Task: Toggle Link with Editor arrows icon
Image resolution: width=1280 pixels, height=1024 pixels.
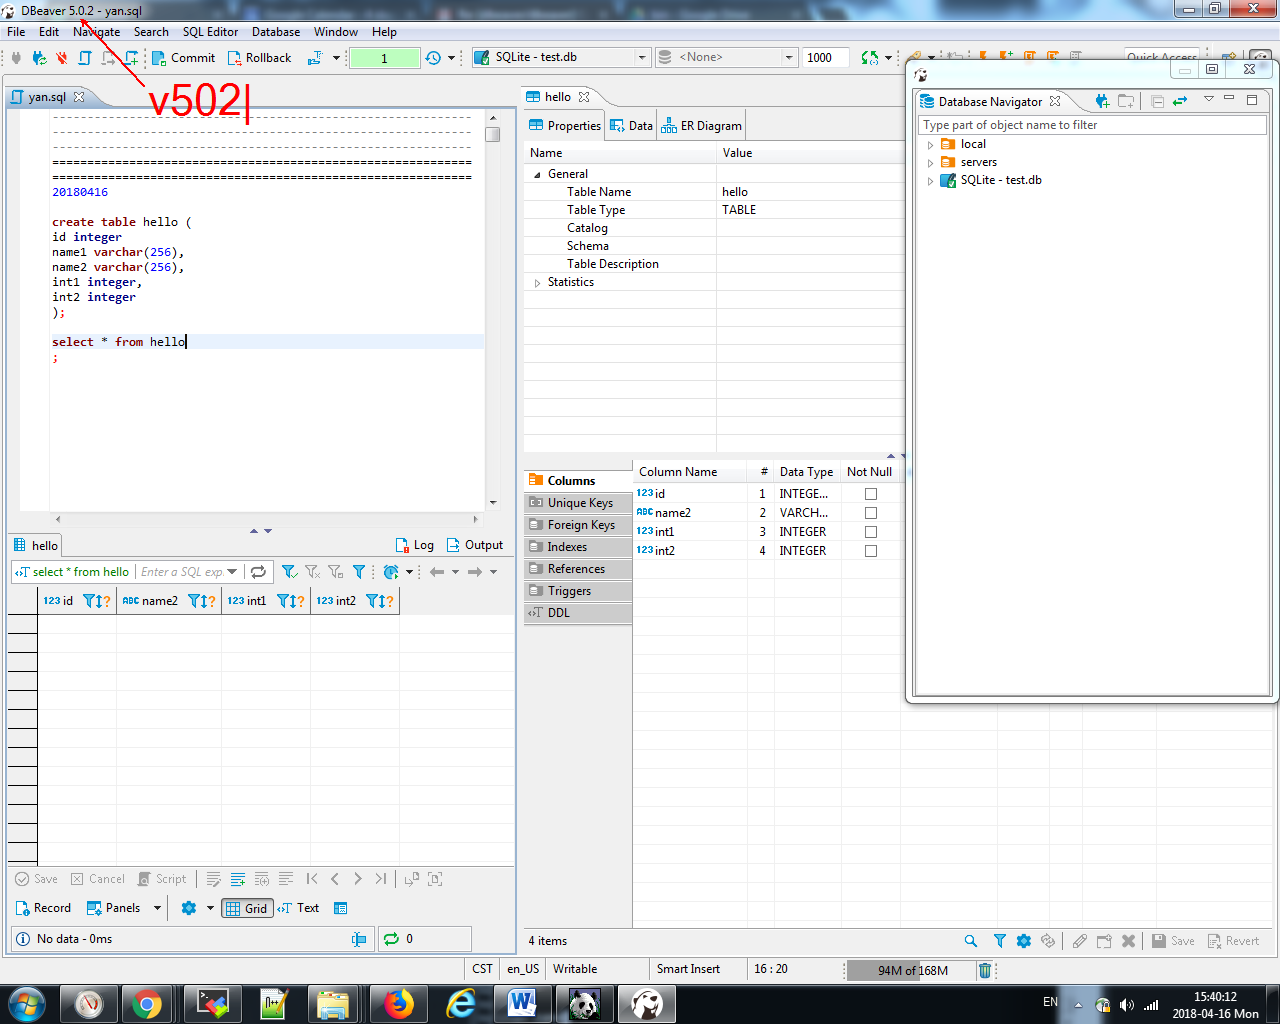Action: coord(1180,101)
